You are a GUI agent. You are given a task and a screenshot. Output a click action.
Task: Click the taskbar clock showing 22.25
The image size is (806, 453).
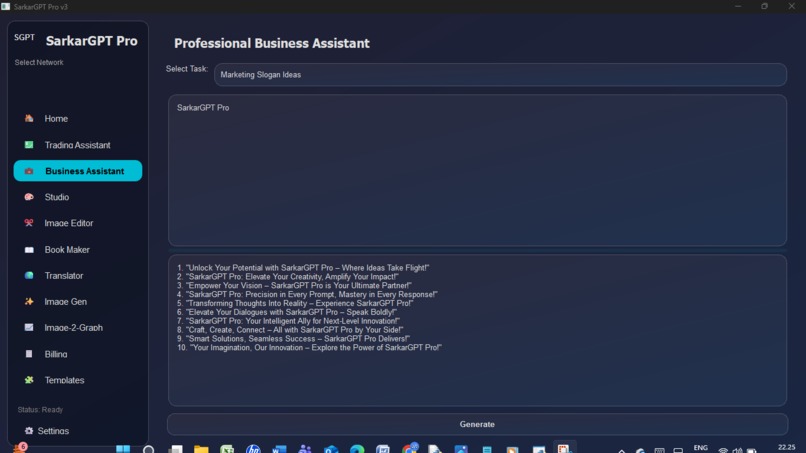click(x=786, y=447)
